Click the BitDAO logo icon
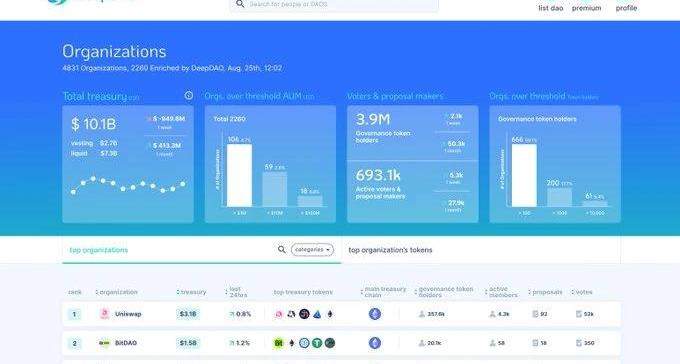680x364 pixels. (104, 343)
